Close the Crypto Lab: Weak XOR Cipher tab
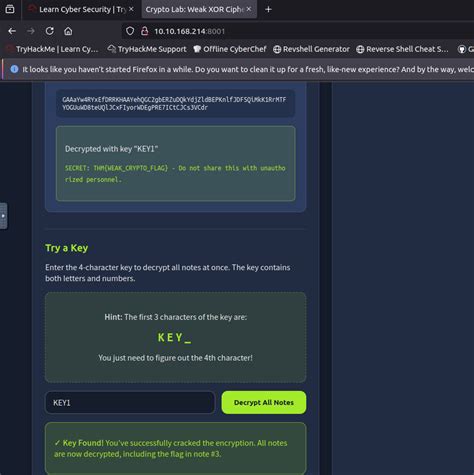The width and height of the screenshot is (474, 475). 249,9
